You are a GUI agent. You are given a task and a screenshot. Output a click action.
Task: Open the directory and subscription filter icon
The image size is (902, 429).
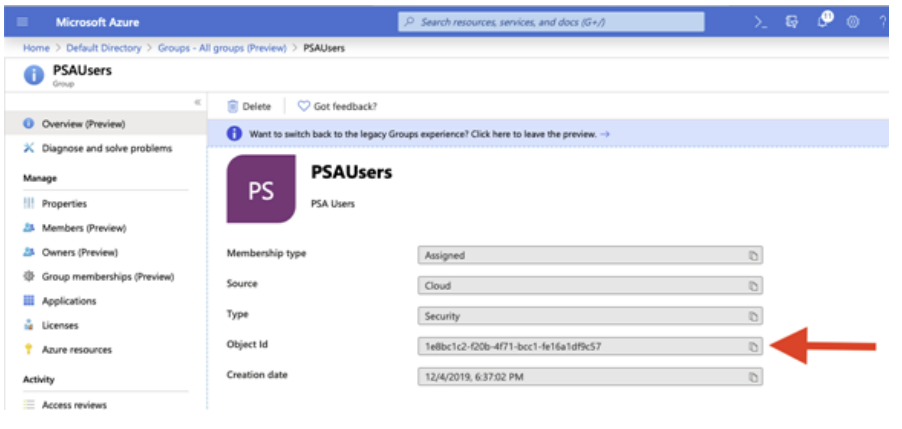point(792,22)
